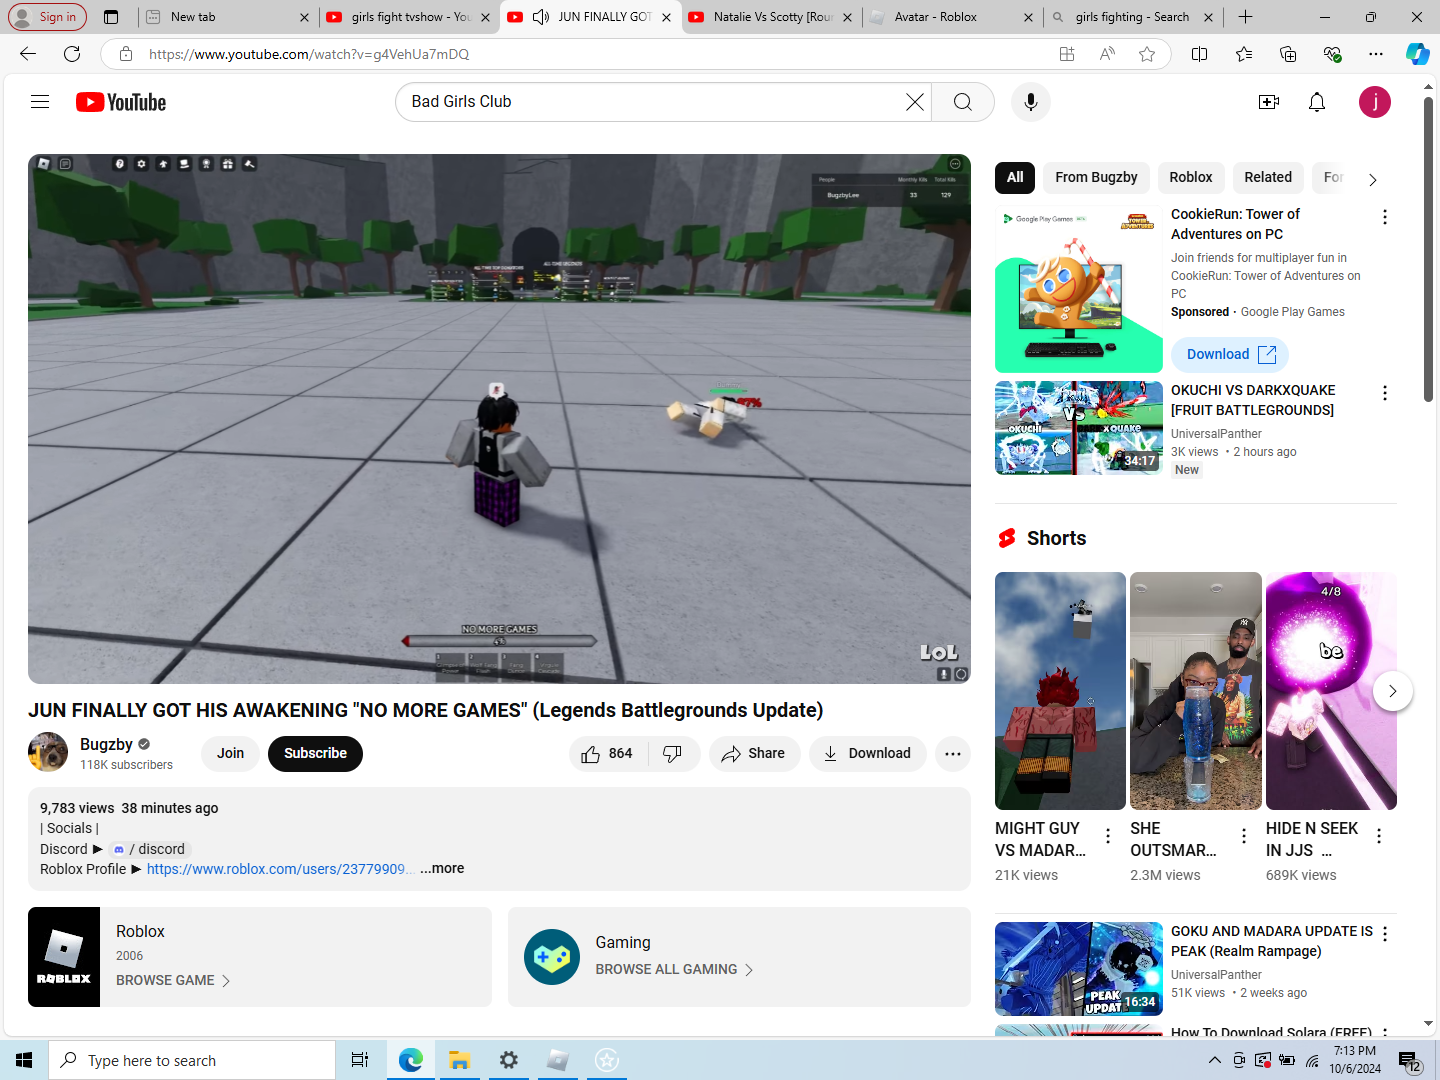
Task: Click the Roblox game logo tile
Action: (64, 957)
